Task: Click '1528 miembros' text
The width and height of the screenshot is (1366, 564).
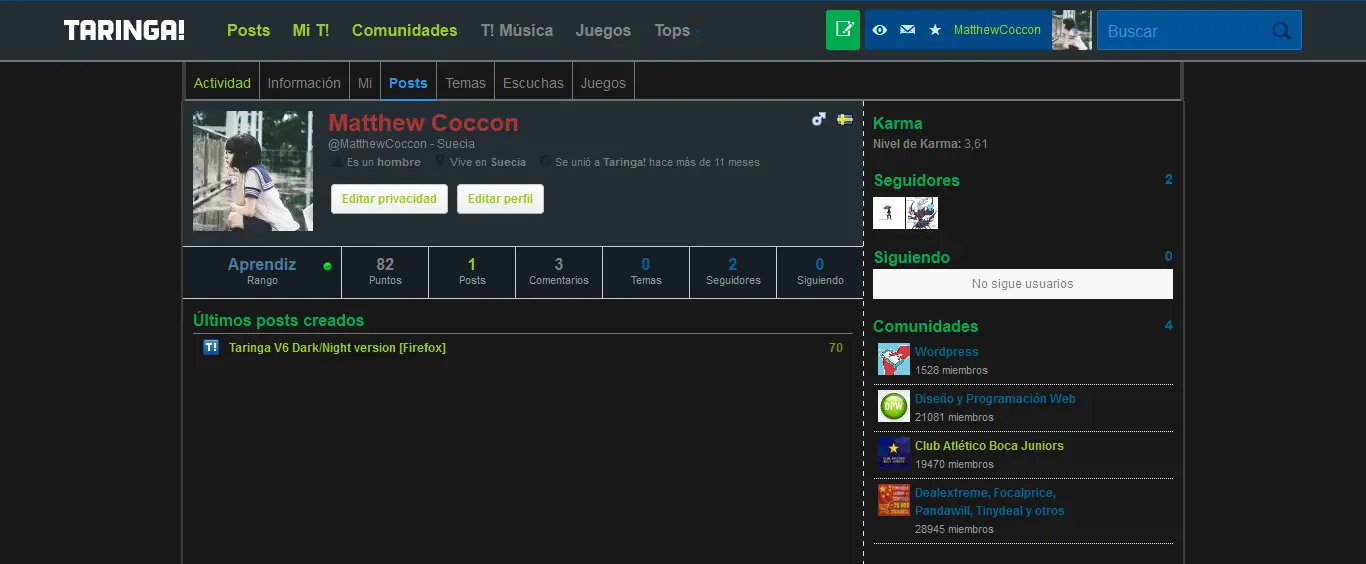Action: 951,371
